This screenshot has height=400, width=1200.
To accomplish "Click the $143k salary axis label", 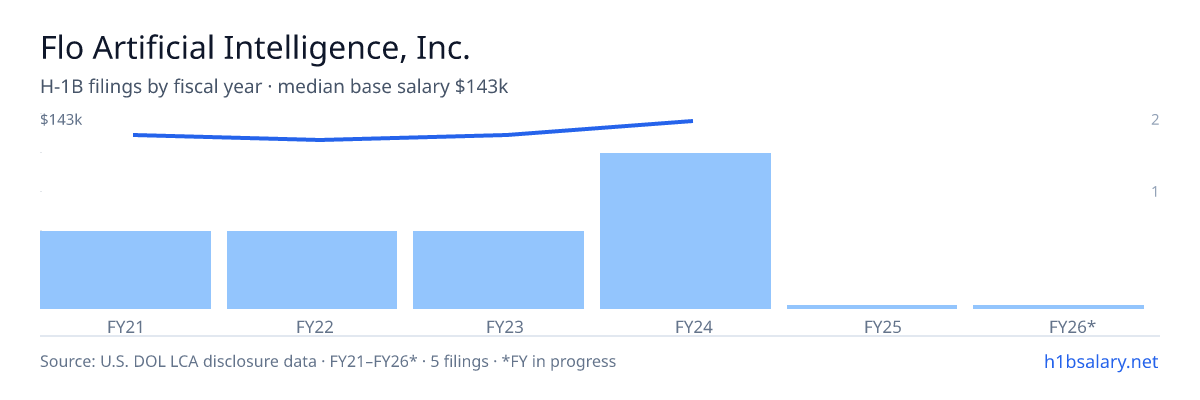I will 61,120.
